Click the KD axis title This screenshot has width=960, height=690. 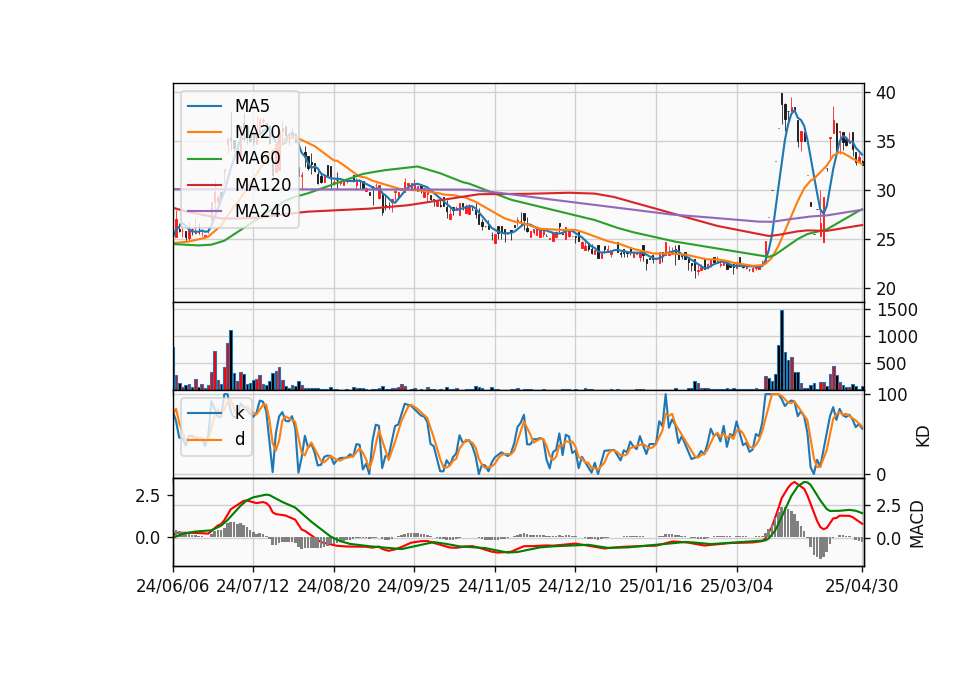pyautogui.click(x=923, y=436)
